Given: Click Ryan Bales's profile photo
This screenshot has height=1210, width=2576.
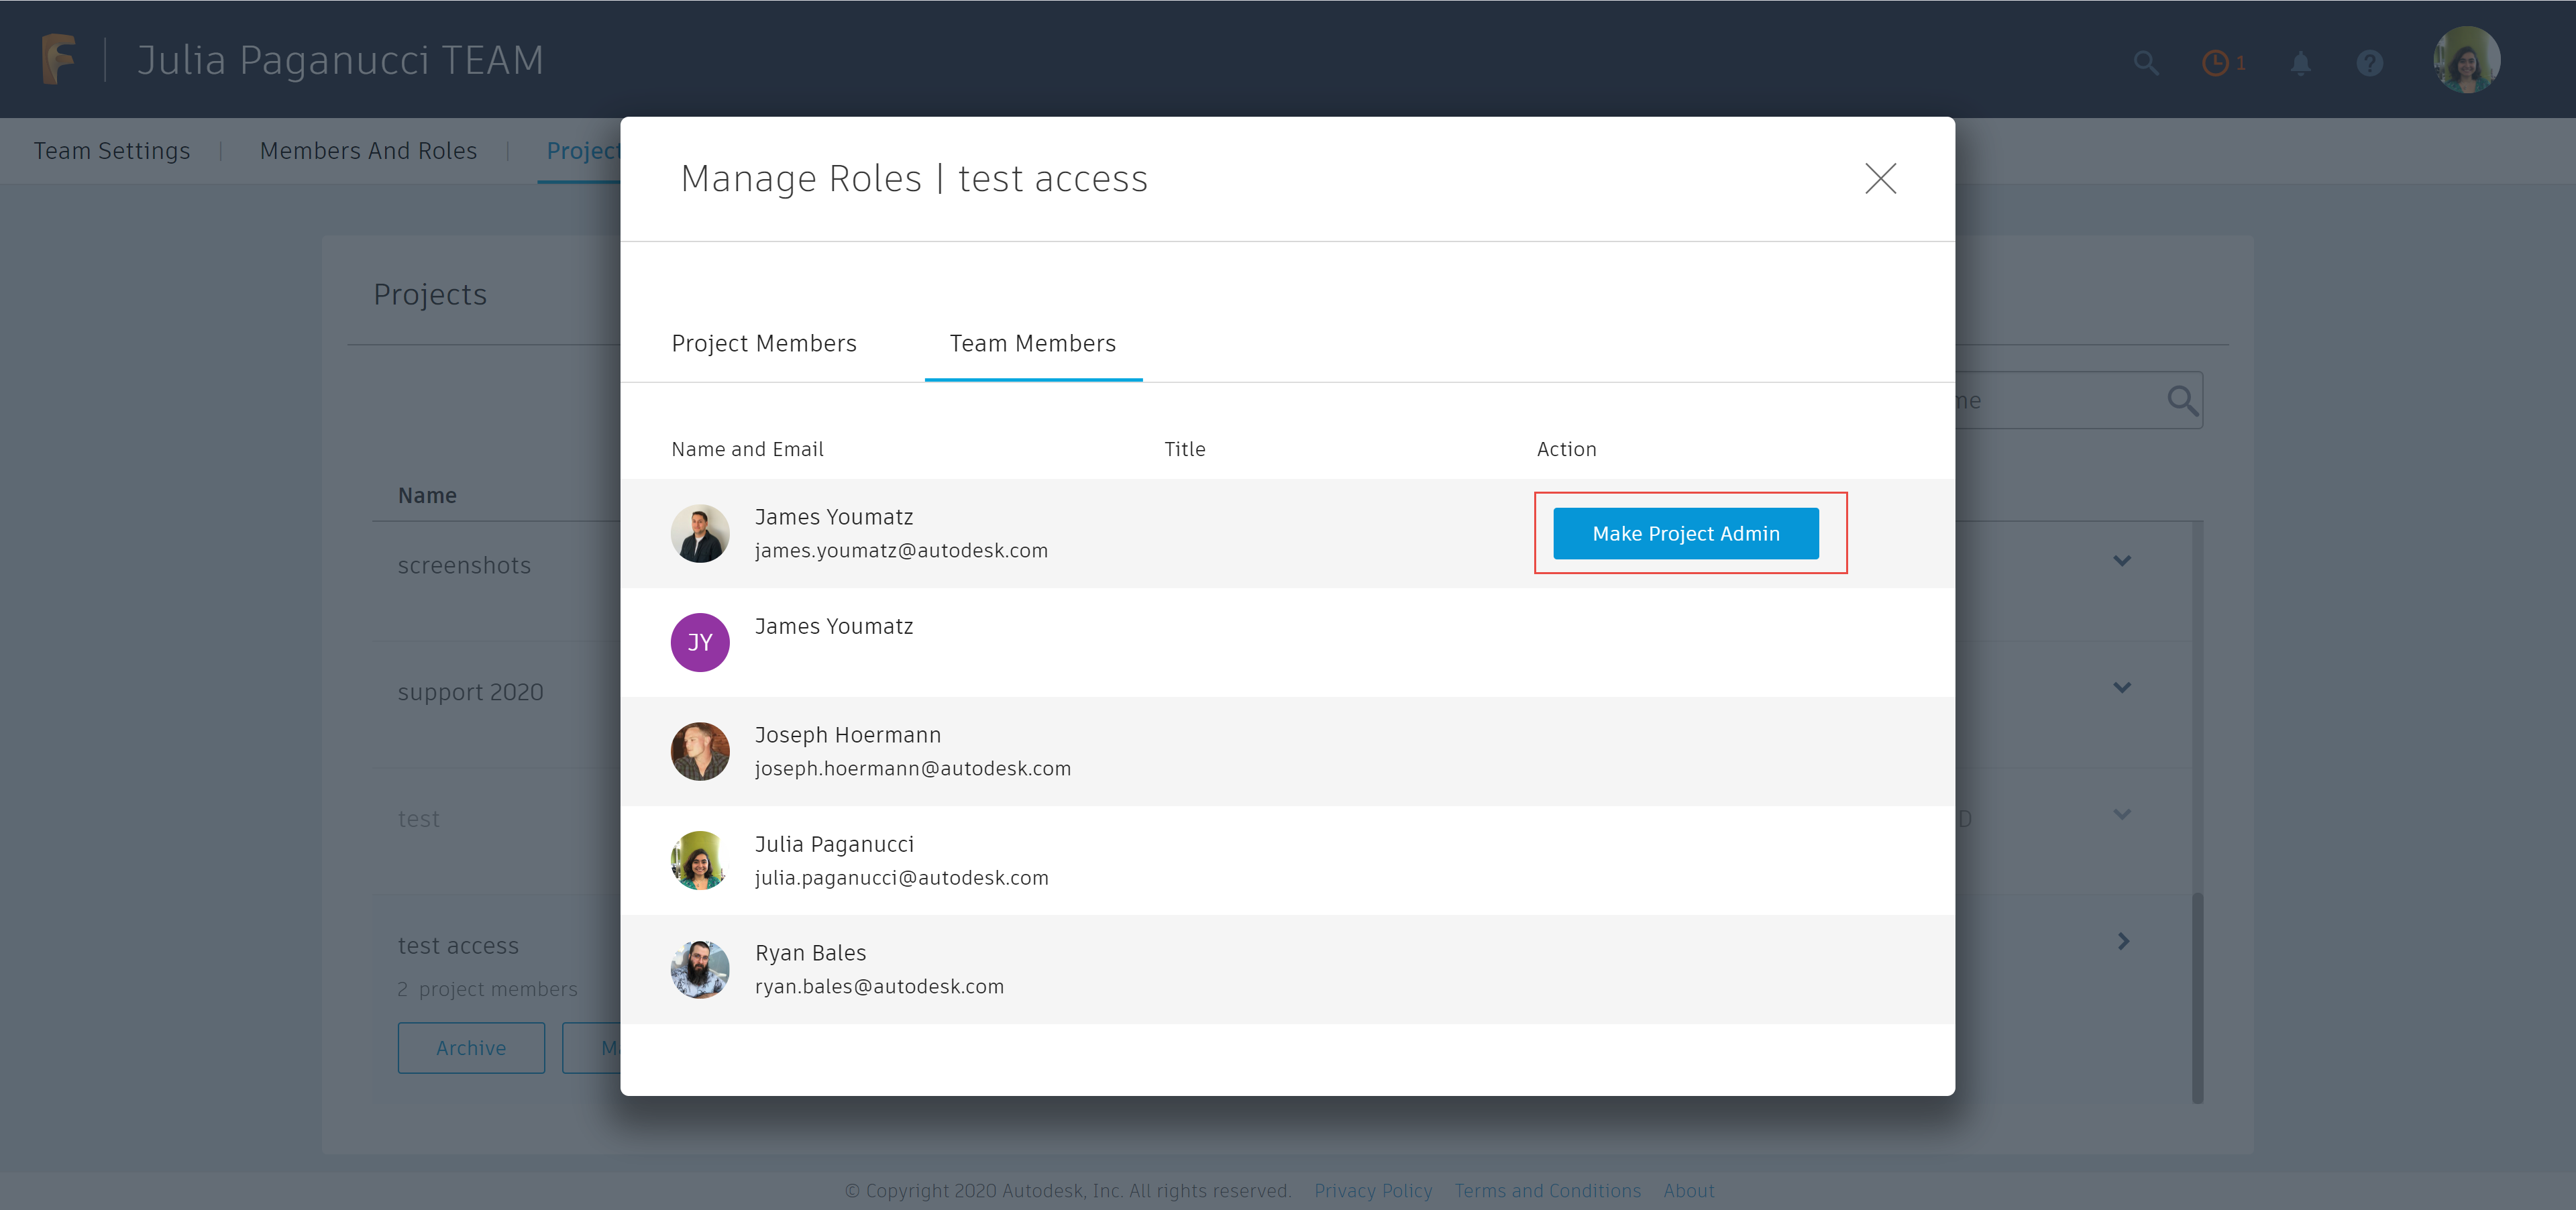Looking at the screenshot, I should click(x=700, y=969).
